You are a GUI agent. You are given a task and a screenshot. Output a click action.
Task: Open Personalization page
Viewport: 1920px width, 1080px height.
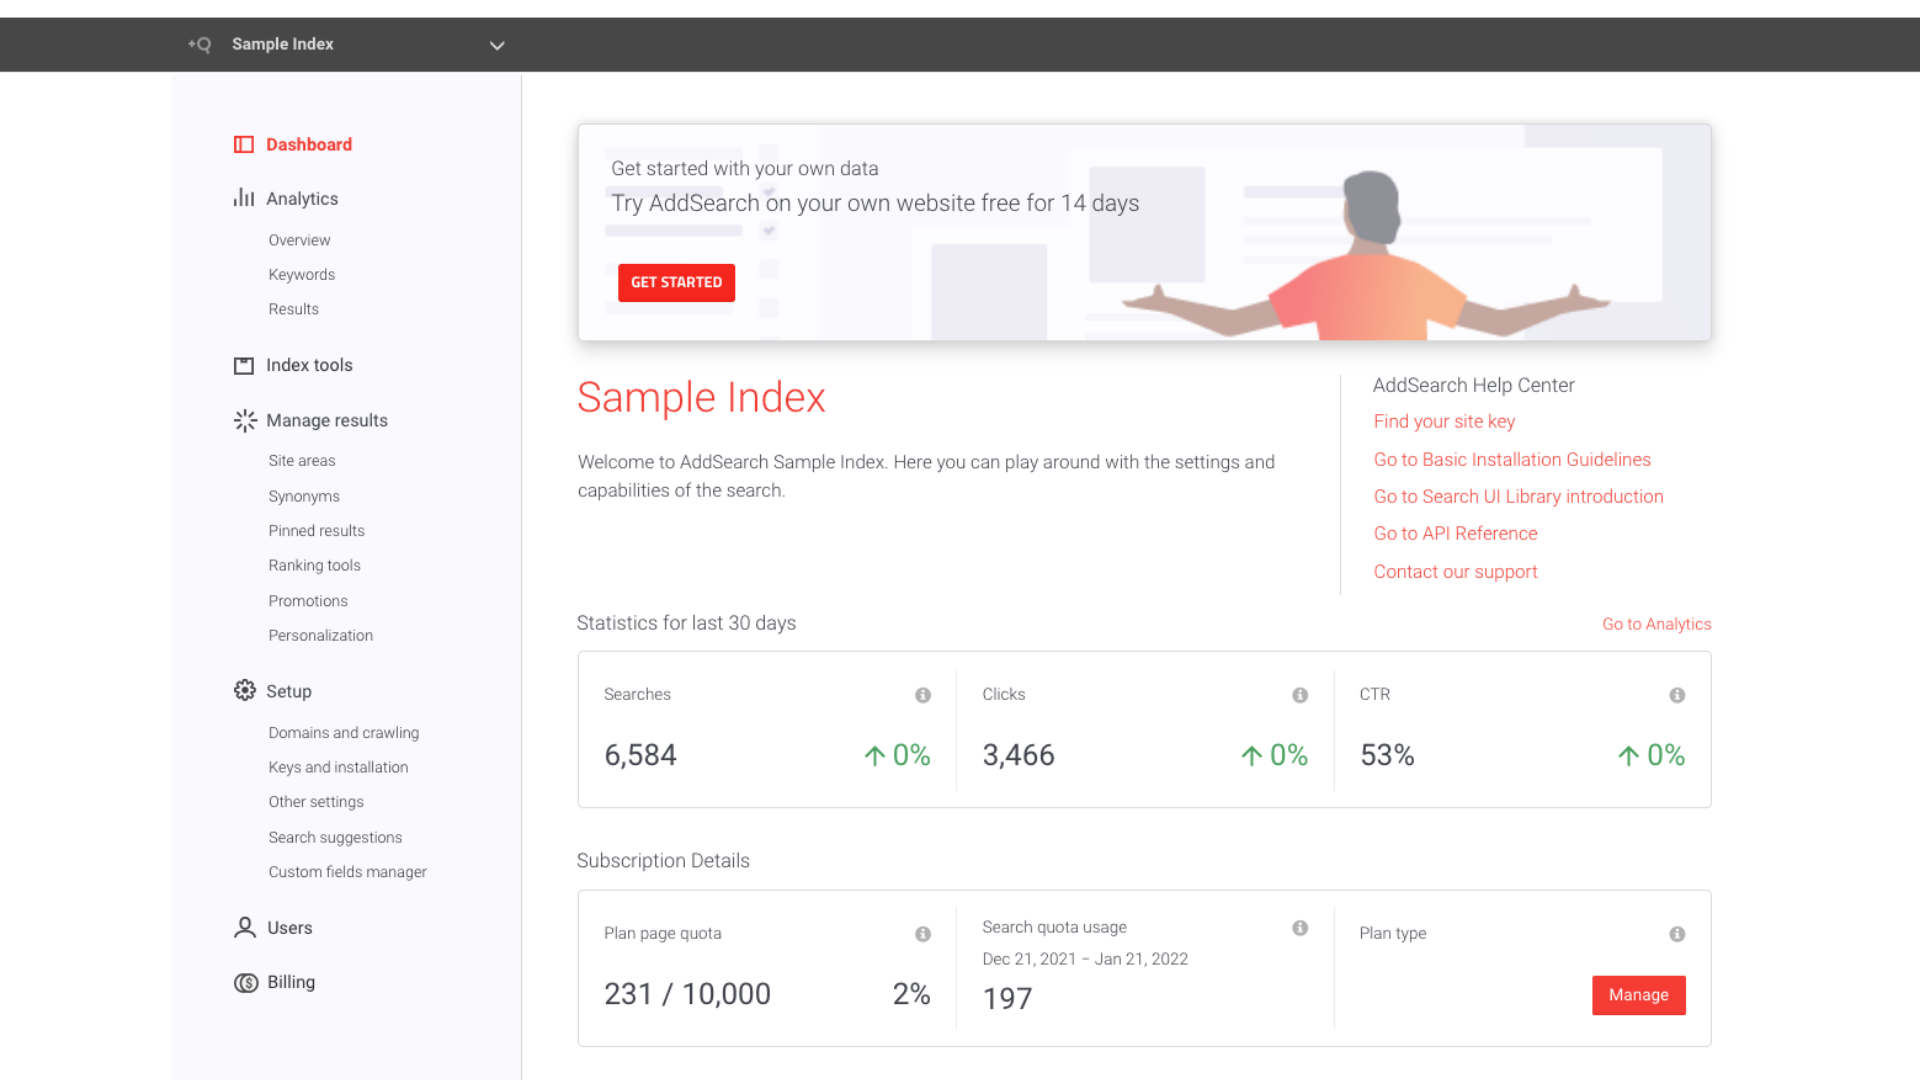(320, 635)
